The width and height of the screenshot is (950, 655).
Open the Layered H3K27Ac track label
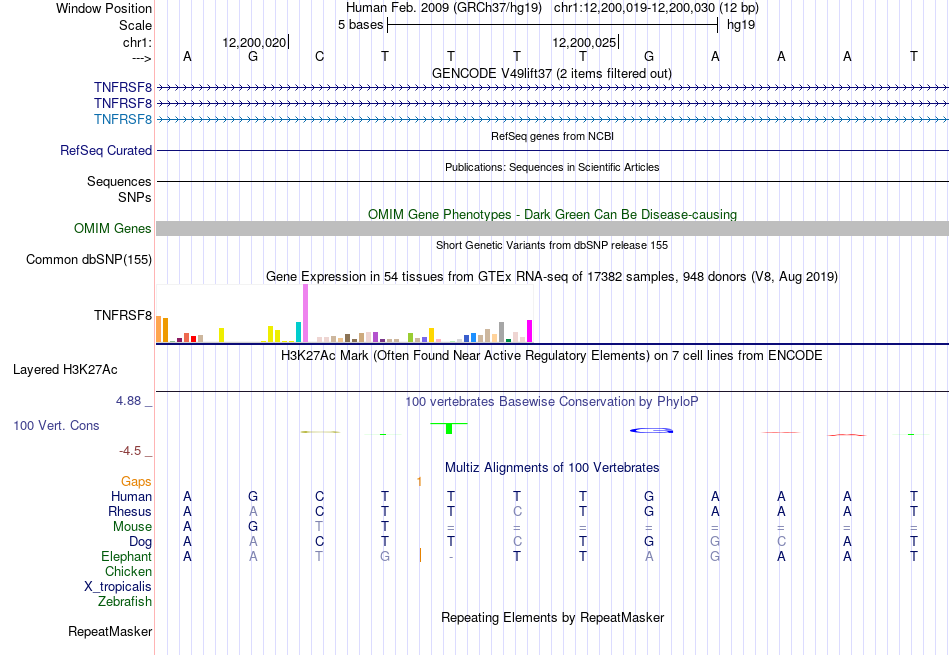pyautogui.click(x=65, y=370)
